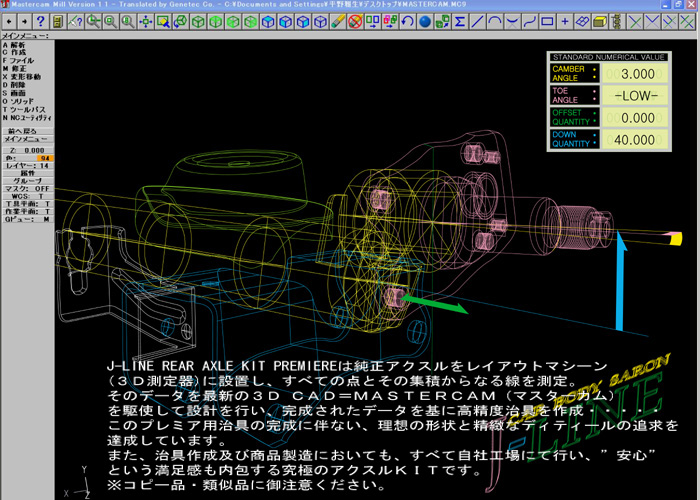Click the 属性 button

tap(28, 173)
